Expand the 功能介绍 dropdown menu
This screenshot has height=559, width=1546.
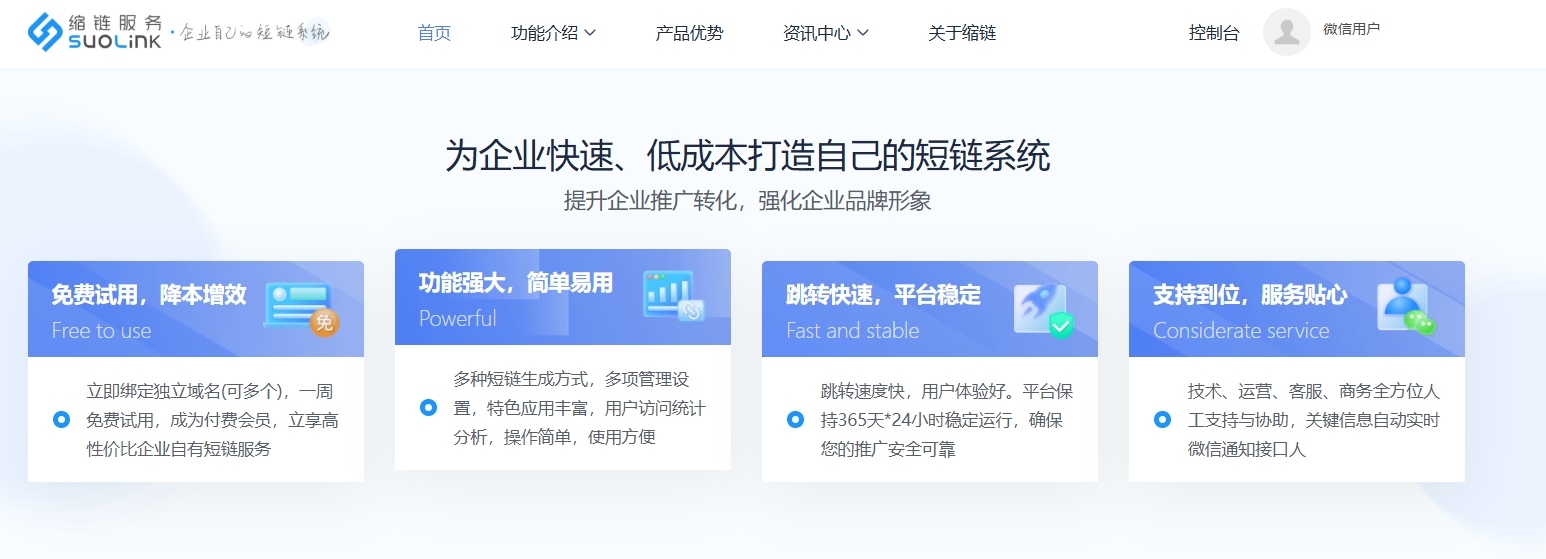point(553,33)
